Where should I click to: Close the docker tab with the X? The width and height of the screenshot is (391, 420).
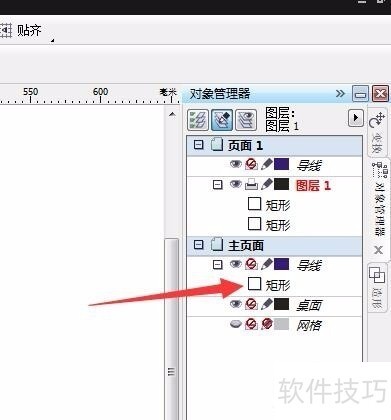(378, 250)
